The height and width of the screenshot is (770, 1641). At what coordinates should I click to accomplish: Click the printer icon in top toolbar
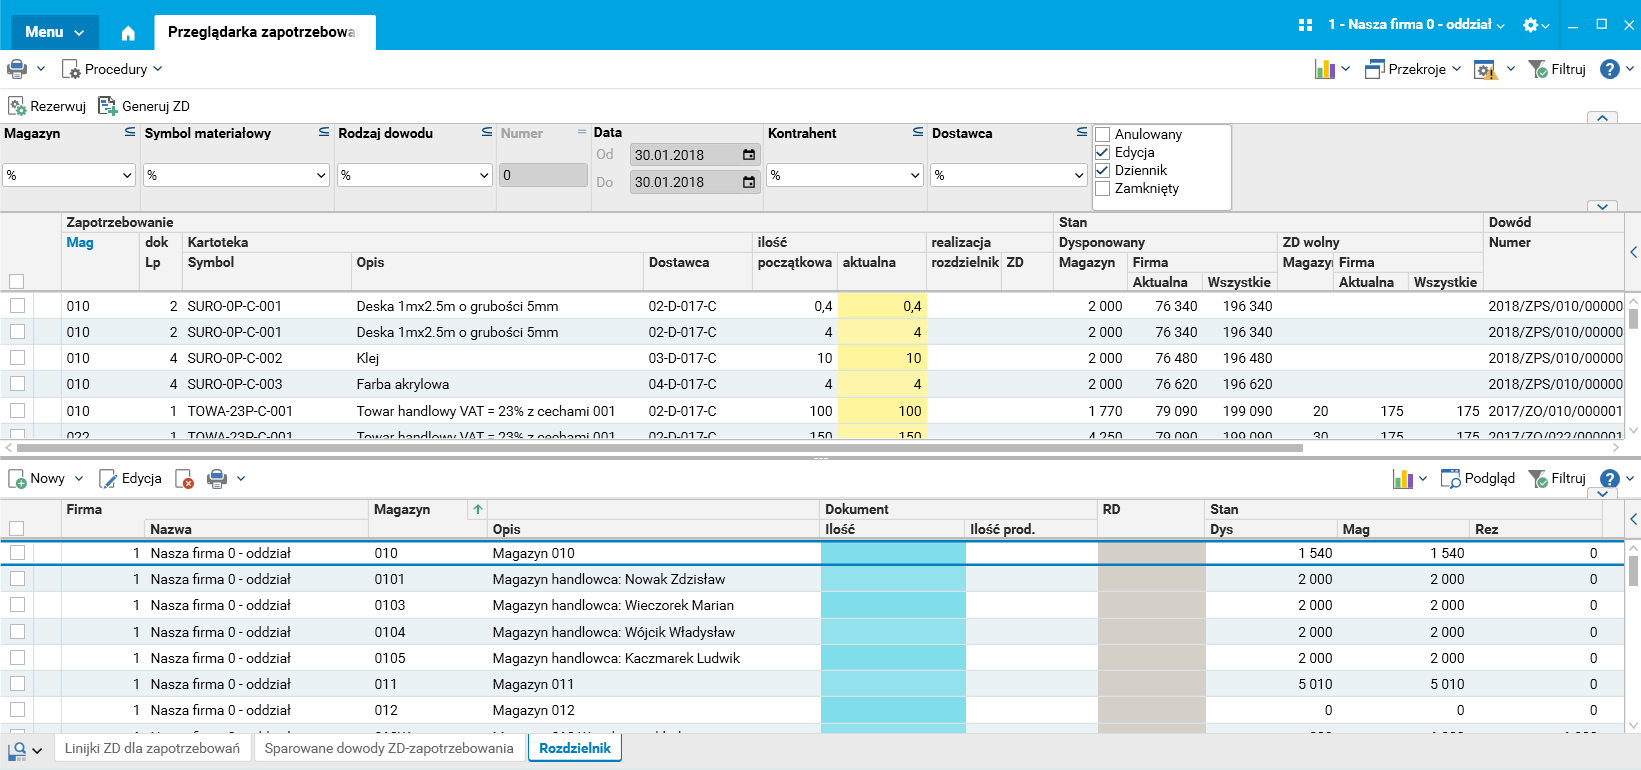pos(17,69)
